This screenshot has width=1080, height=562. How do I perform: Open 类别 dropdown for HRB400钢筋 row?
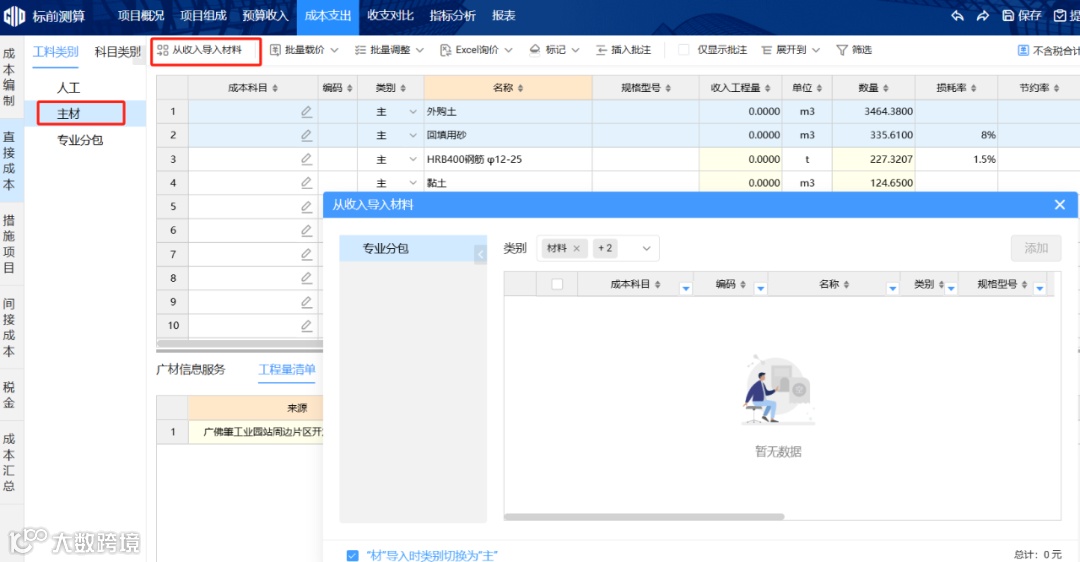[413, 159]
